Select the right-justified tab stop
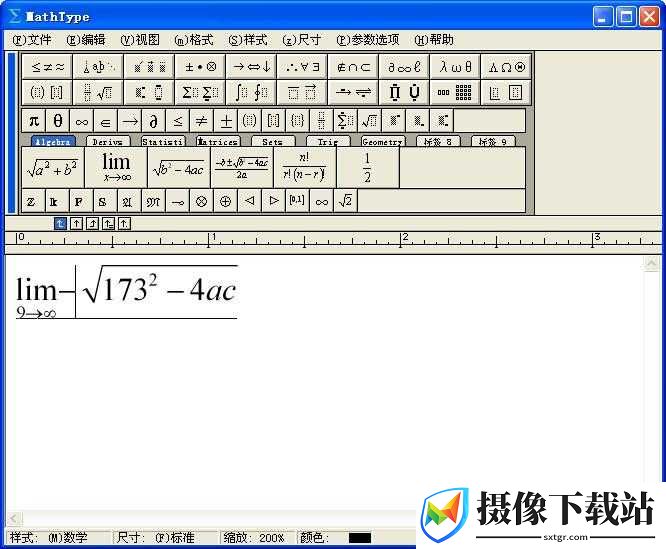 93,223
